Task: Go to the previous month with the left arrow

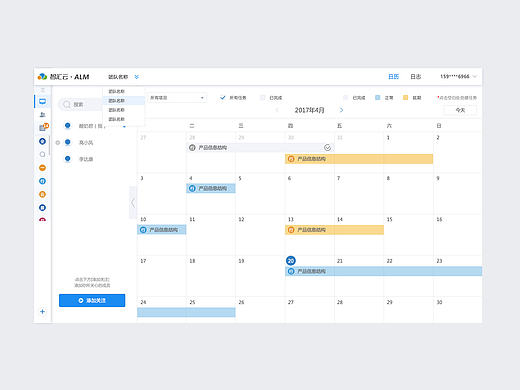Action: (x=277, y=110)
